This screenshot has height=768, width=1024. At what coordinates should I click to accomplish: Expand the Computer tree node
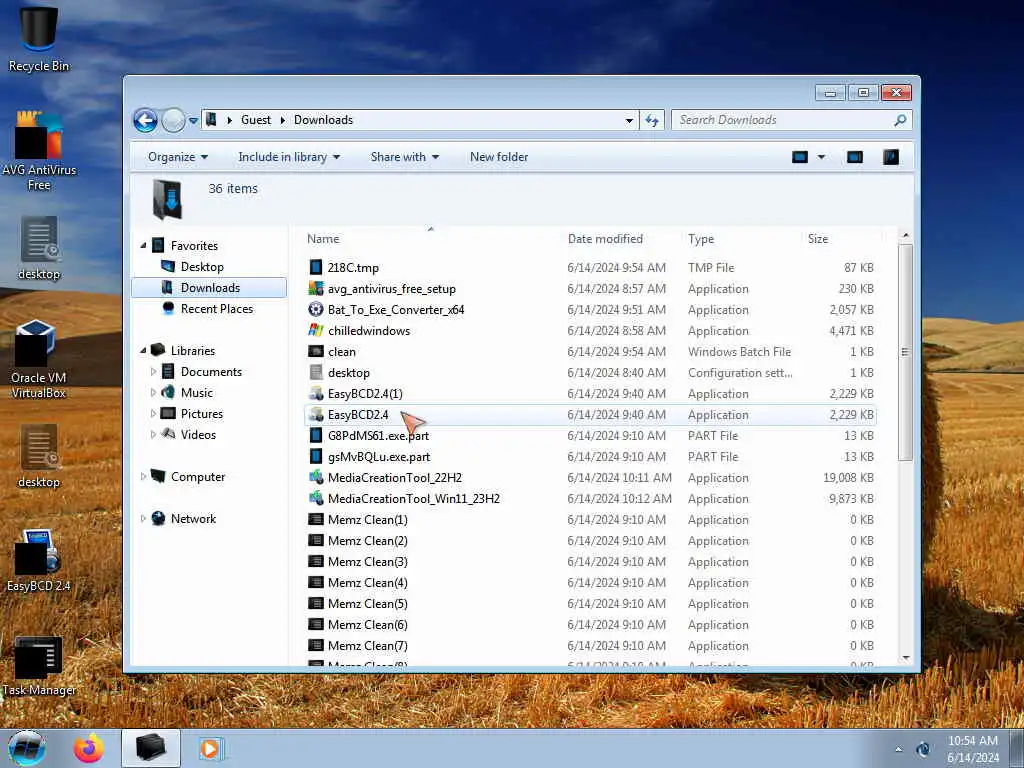coord(143,477)
